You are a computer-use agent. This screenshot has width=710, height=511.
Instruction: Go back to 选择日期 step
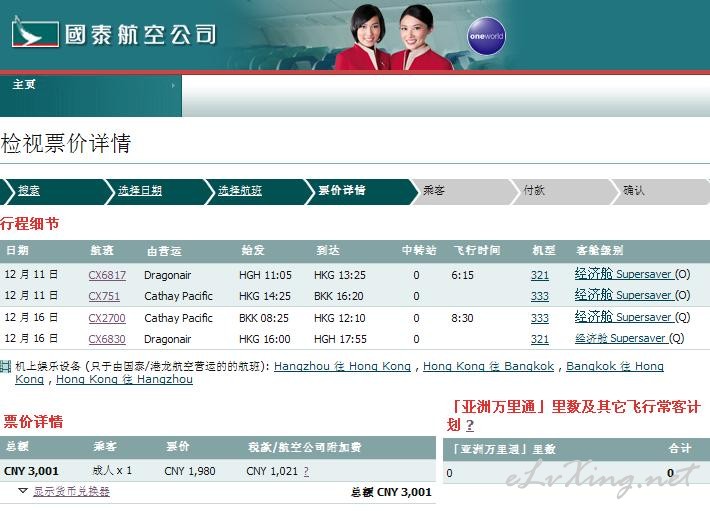pyautogui.click(x=140, y=191)
